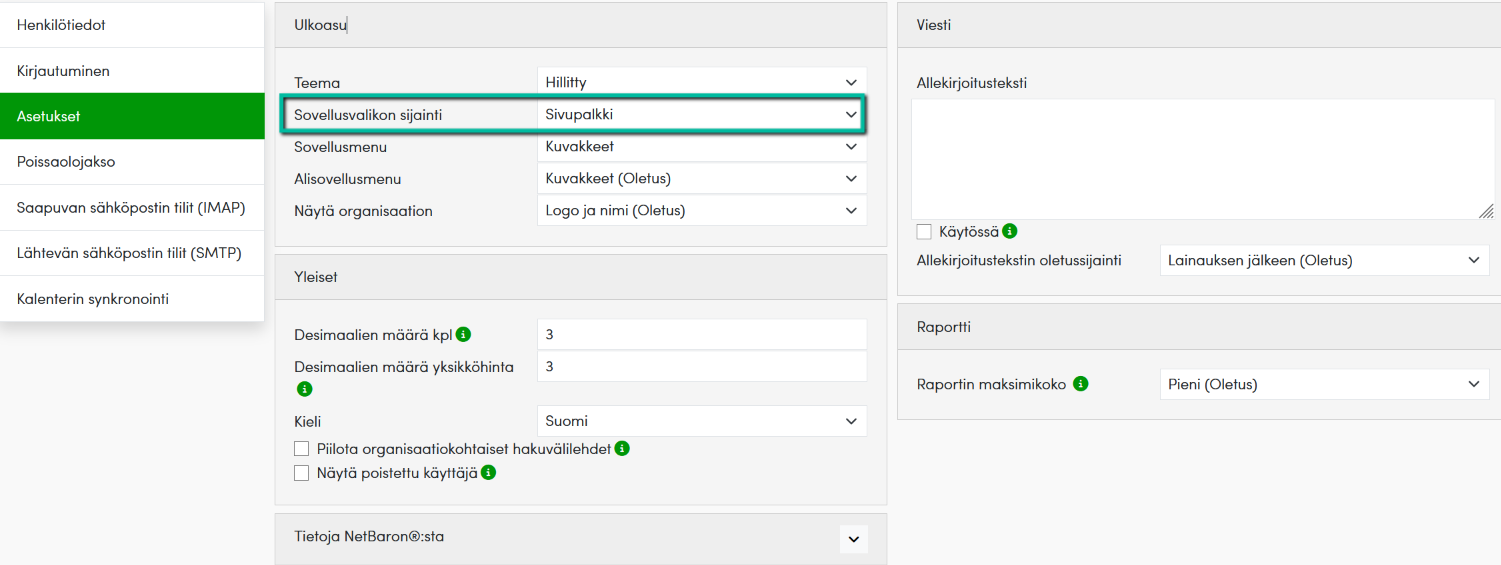The image size is (1501, 565).
Task: Click info icon next to Näytä poistettu käyttäjä
Action: point(489,473)
